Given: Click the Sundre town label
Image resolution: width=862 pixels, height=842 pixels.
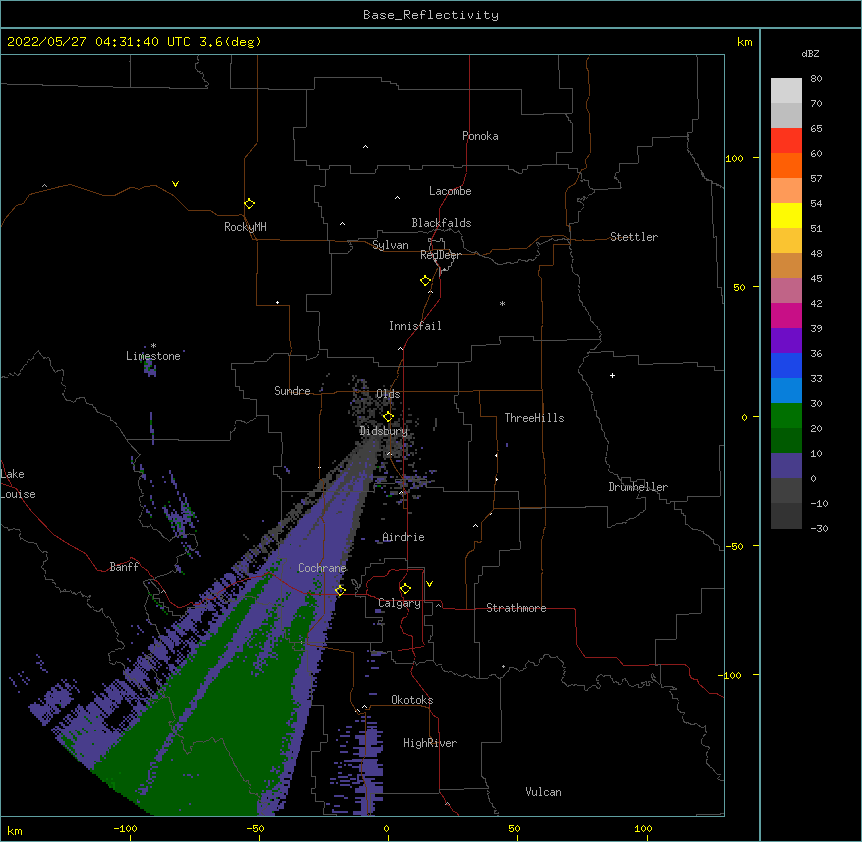Looking at the screenshot, I should click(292, 391).
